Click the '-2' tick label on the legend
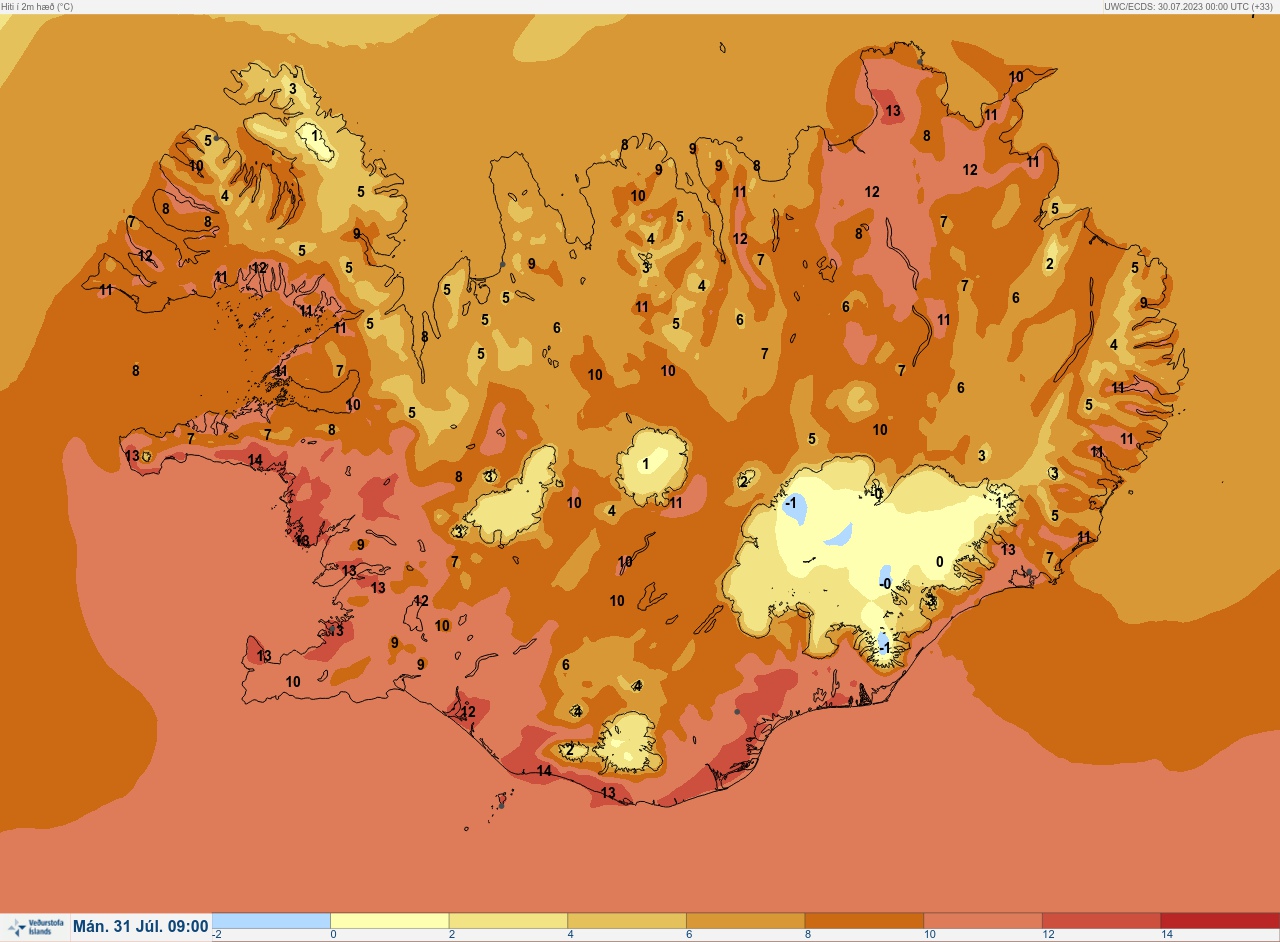Viewport: 1280px width, 942px height. (x=217, y=935)
